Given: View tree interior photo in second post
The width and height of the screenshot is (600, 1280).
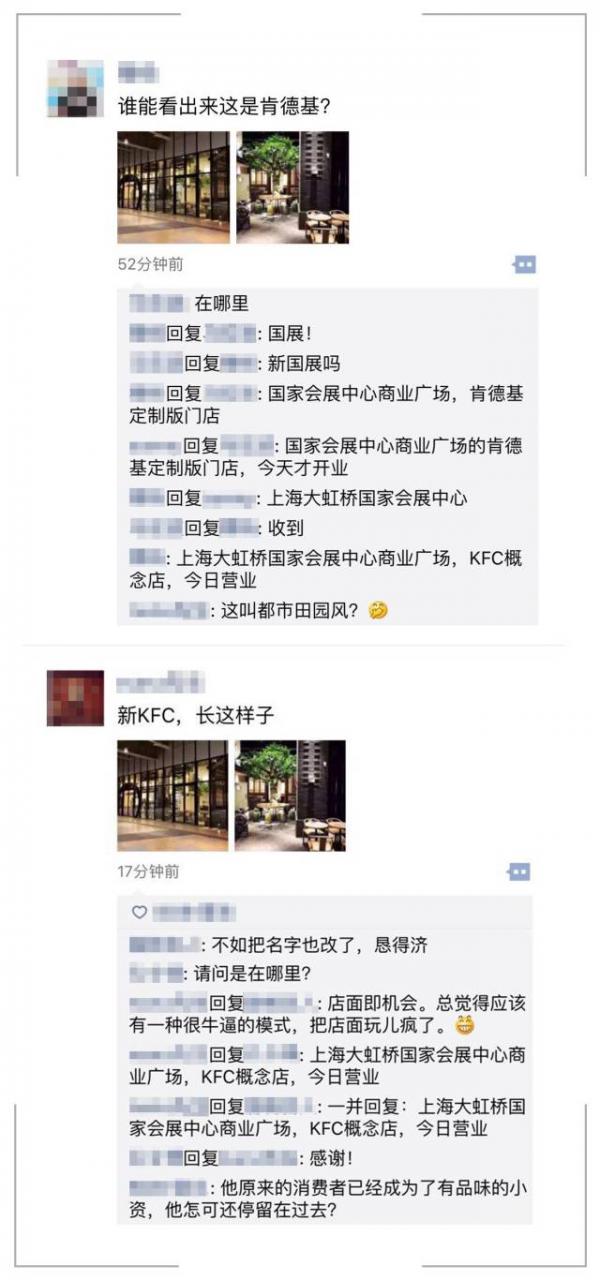Looking at the screenshot, I should coord(290,795).
